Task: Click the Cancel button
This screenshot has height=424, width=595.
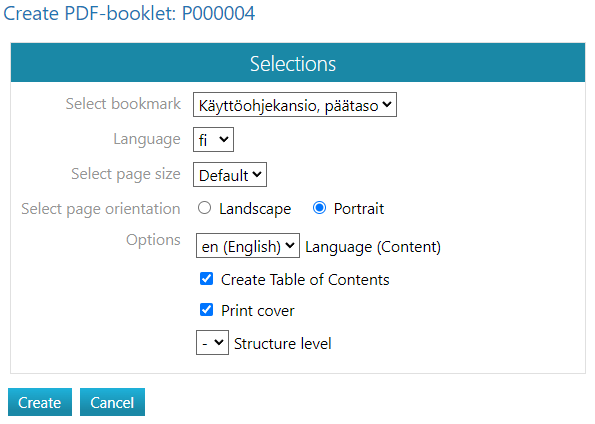Action: [112, 402]
